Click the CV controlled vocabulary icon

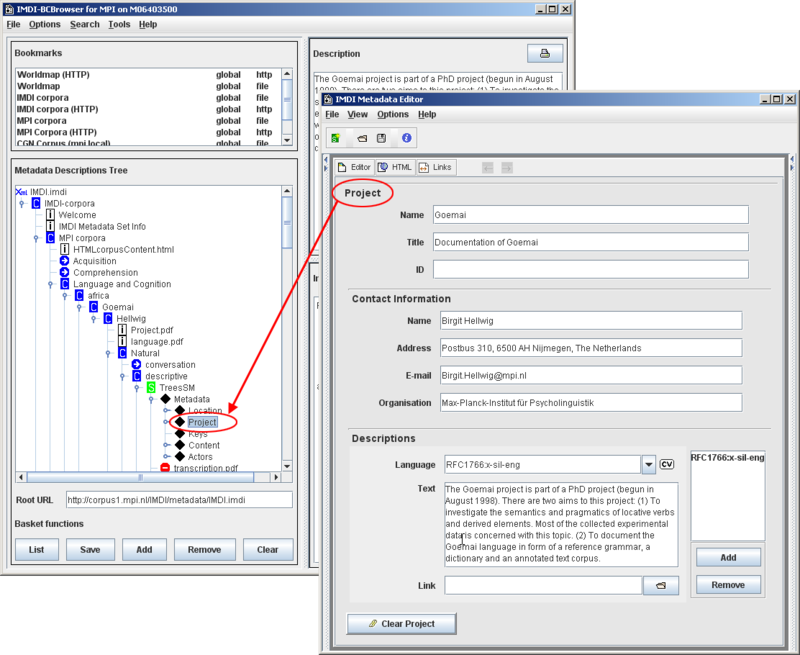click(x=667, y=464)
